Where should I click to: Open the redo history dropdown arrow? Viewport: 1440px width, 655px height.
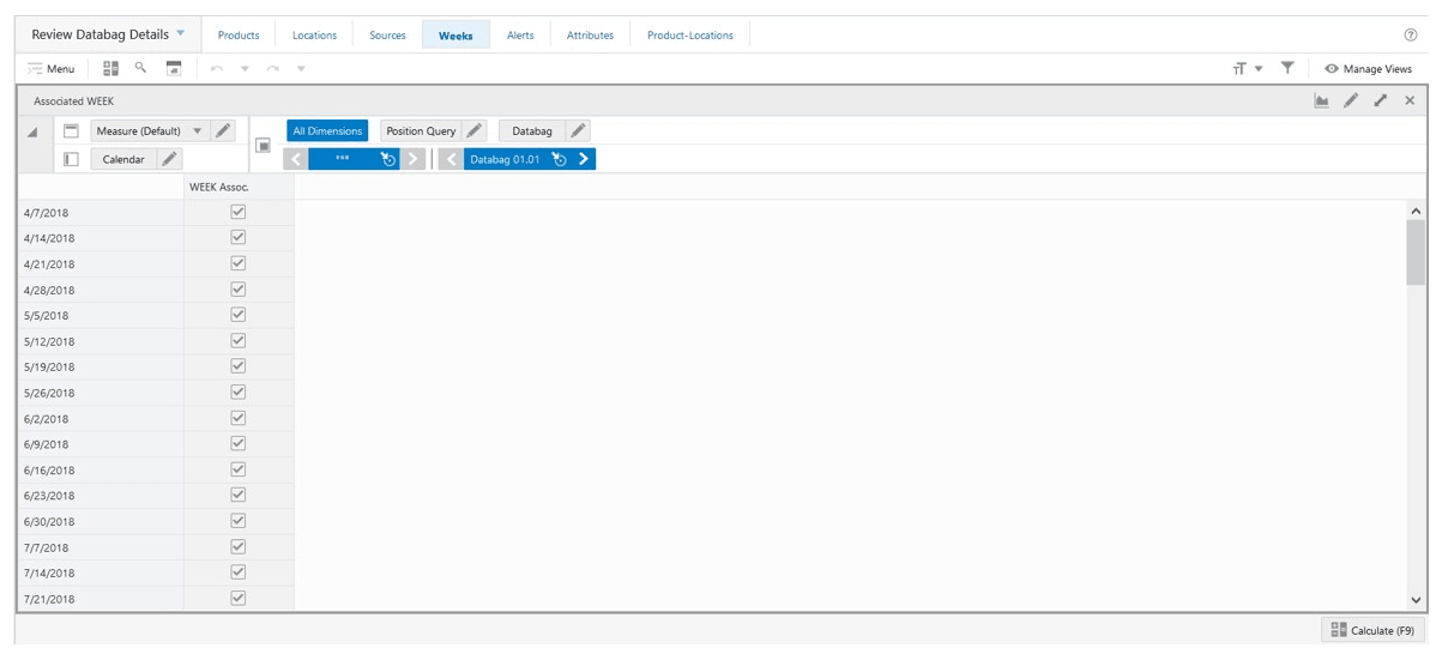(301, 69)
